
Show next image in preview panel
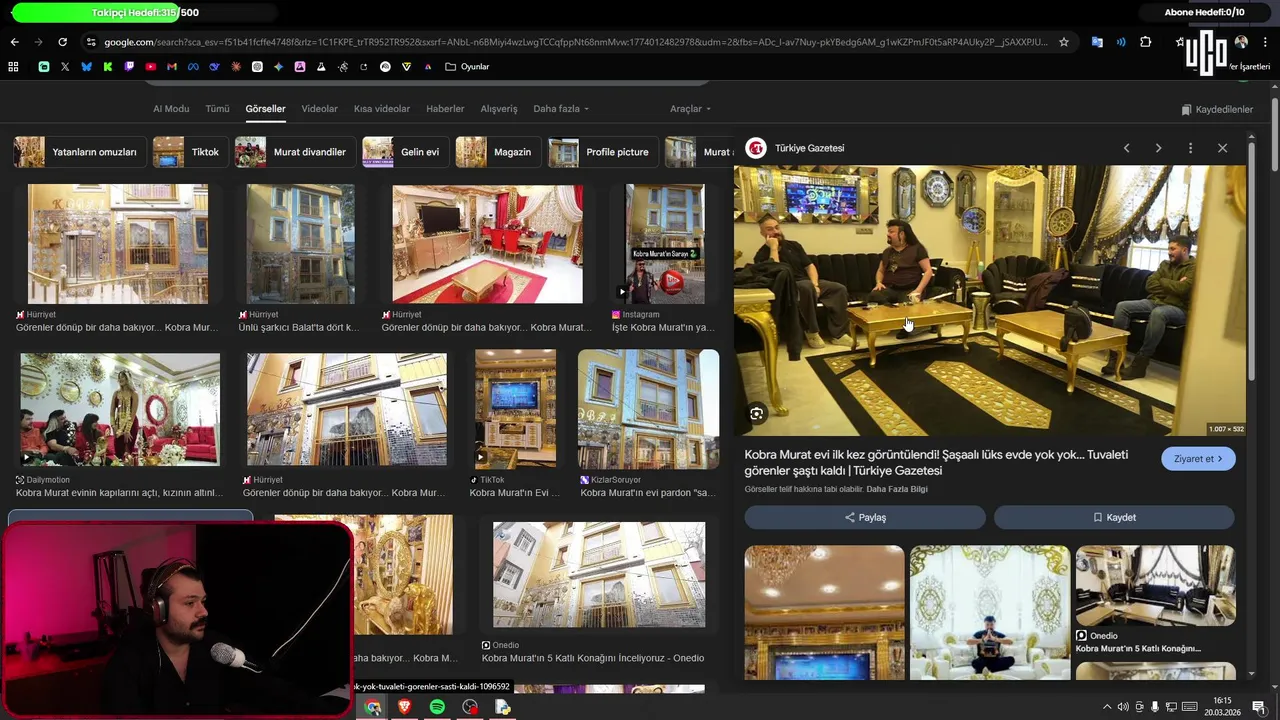pos(1158,148)
